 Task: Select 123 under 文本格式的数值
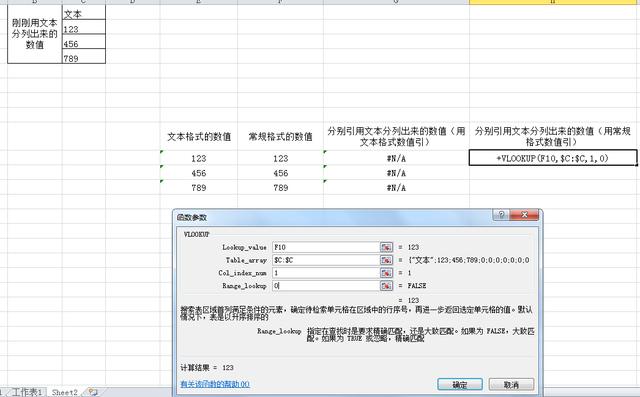(199, 158)
